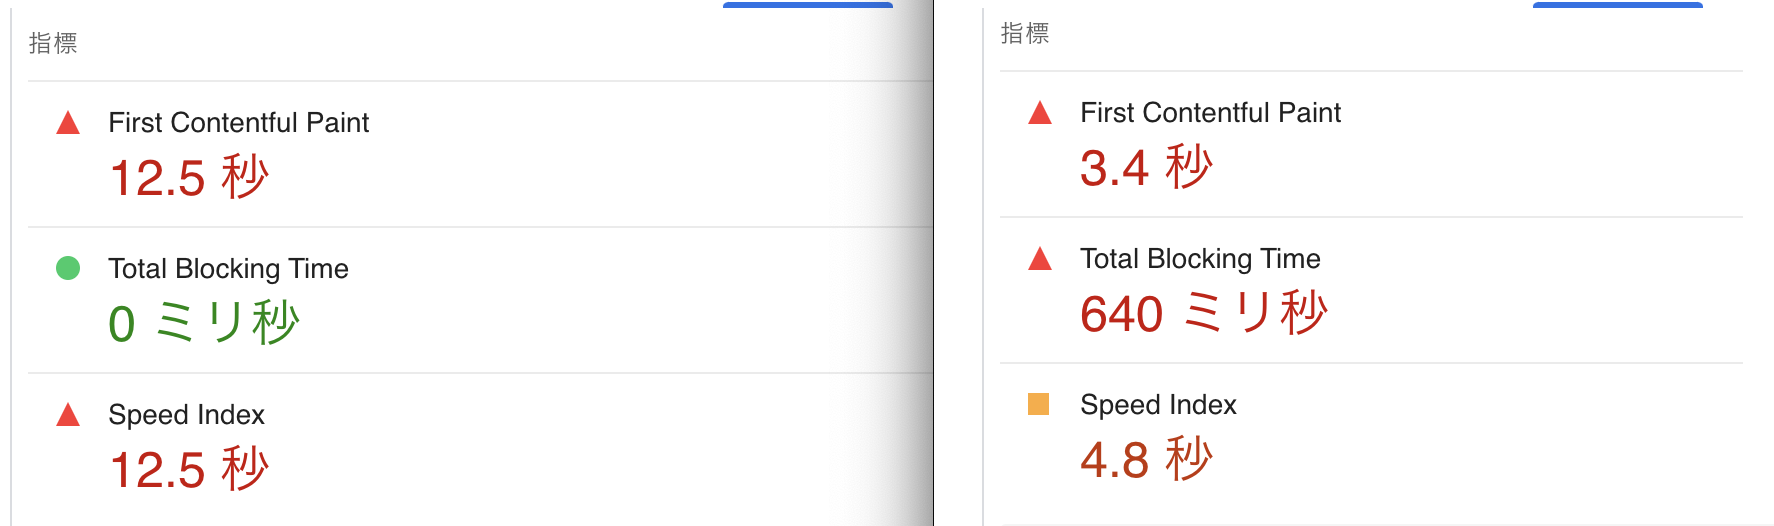Select First Contentful Paint label above 3.4 秒
Image resolution: width=1774 pixels, height=526 pixels.
1210,113
